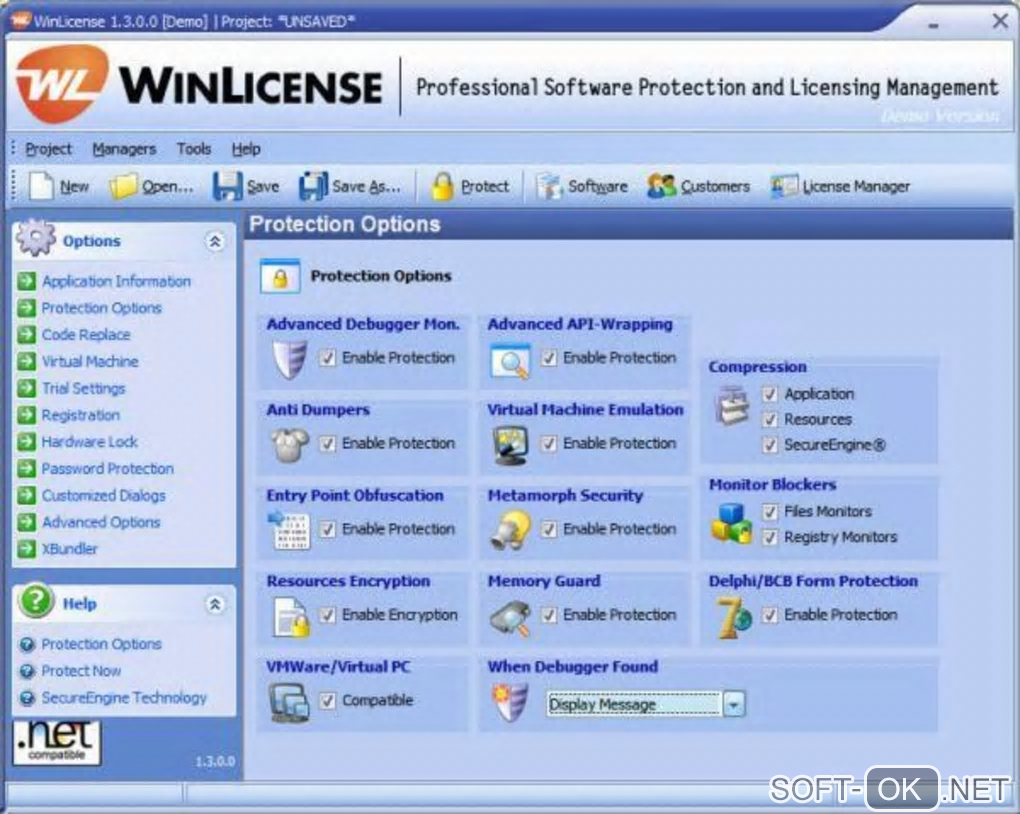Open Advanced Options page
Screen dimensions: 1020x814
[101, 522]
